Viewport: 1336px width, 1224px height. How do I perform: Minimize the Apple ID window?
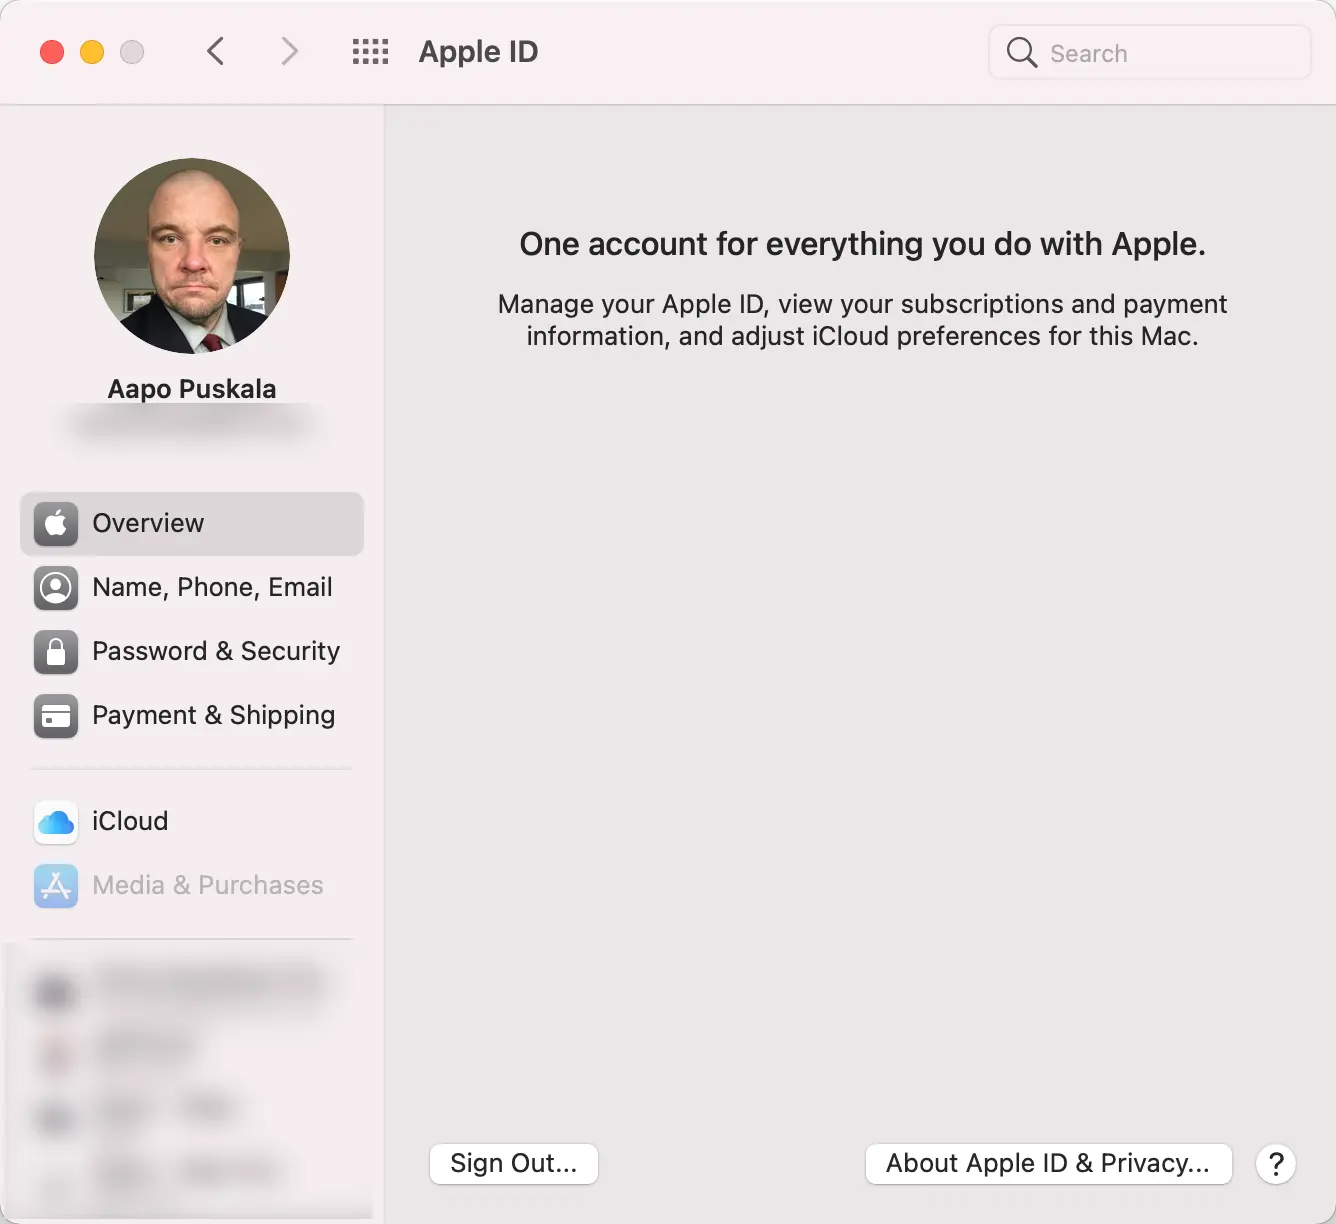[92, 52]
